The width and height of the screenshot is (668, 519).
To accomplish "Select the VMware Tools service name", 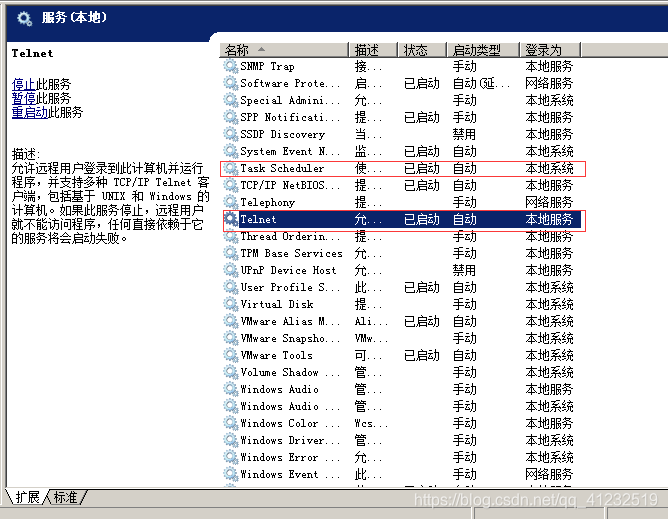I will point(276,355).
